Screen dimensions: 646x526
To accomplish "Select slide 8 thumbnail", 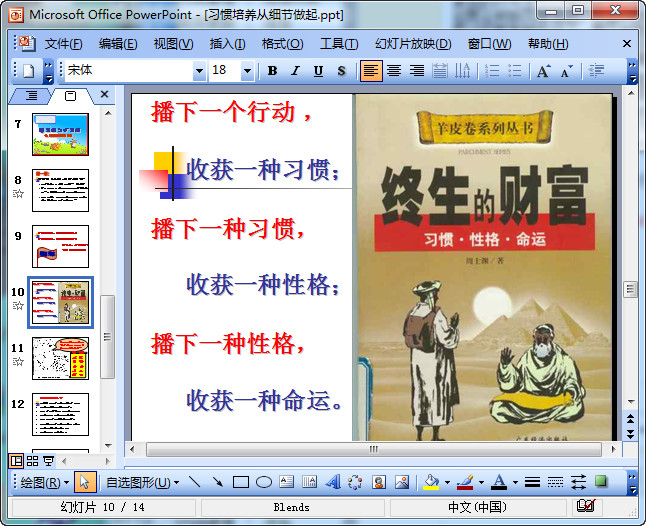I will 61,190.
